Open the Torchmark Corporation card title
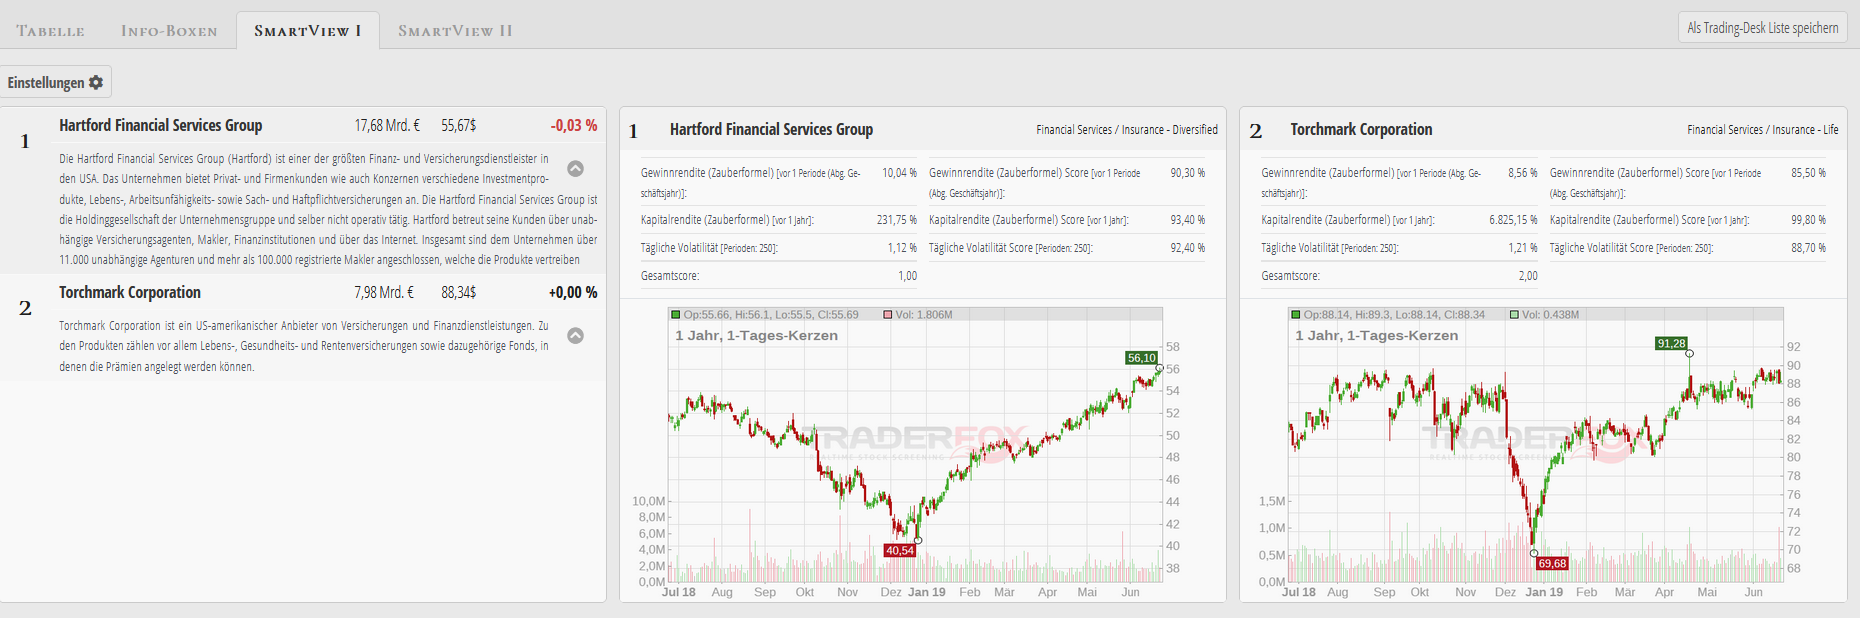Screen dimensions: 1860x618 pos(1361,129)
